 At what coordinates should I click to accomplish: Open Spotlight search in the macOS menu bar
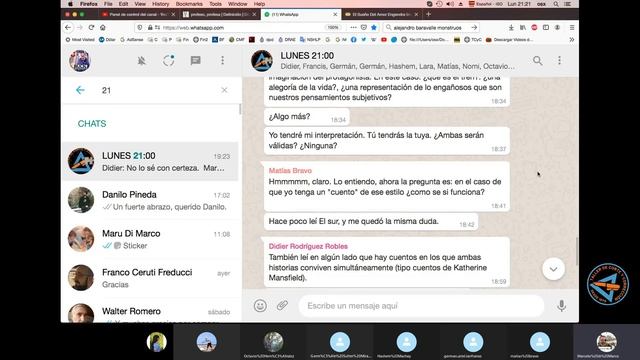(556, 4)
